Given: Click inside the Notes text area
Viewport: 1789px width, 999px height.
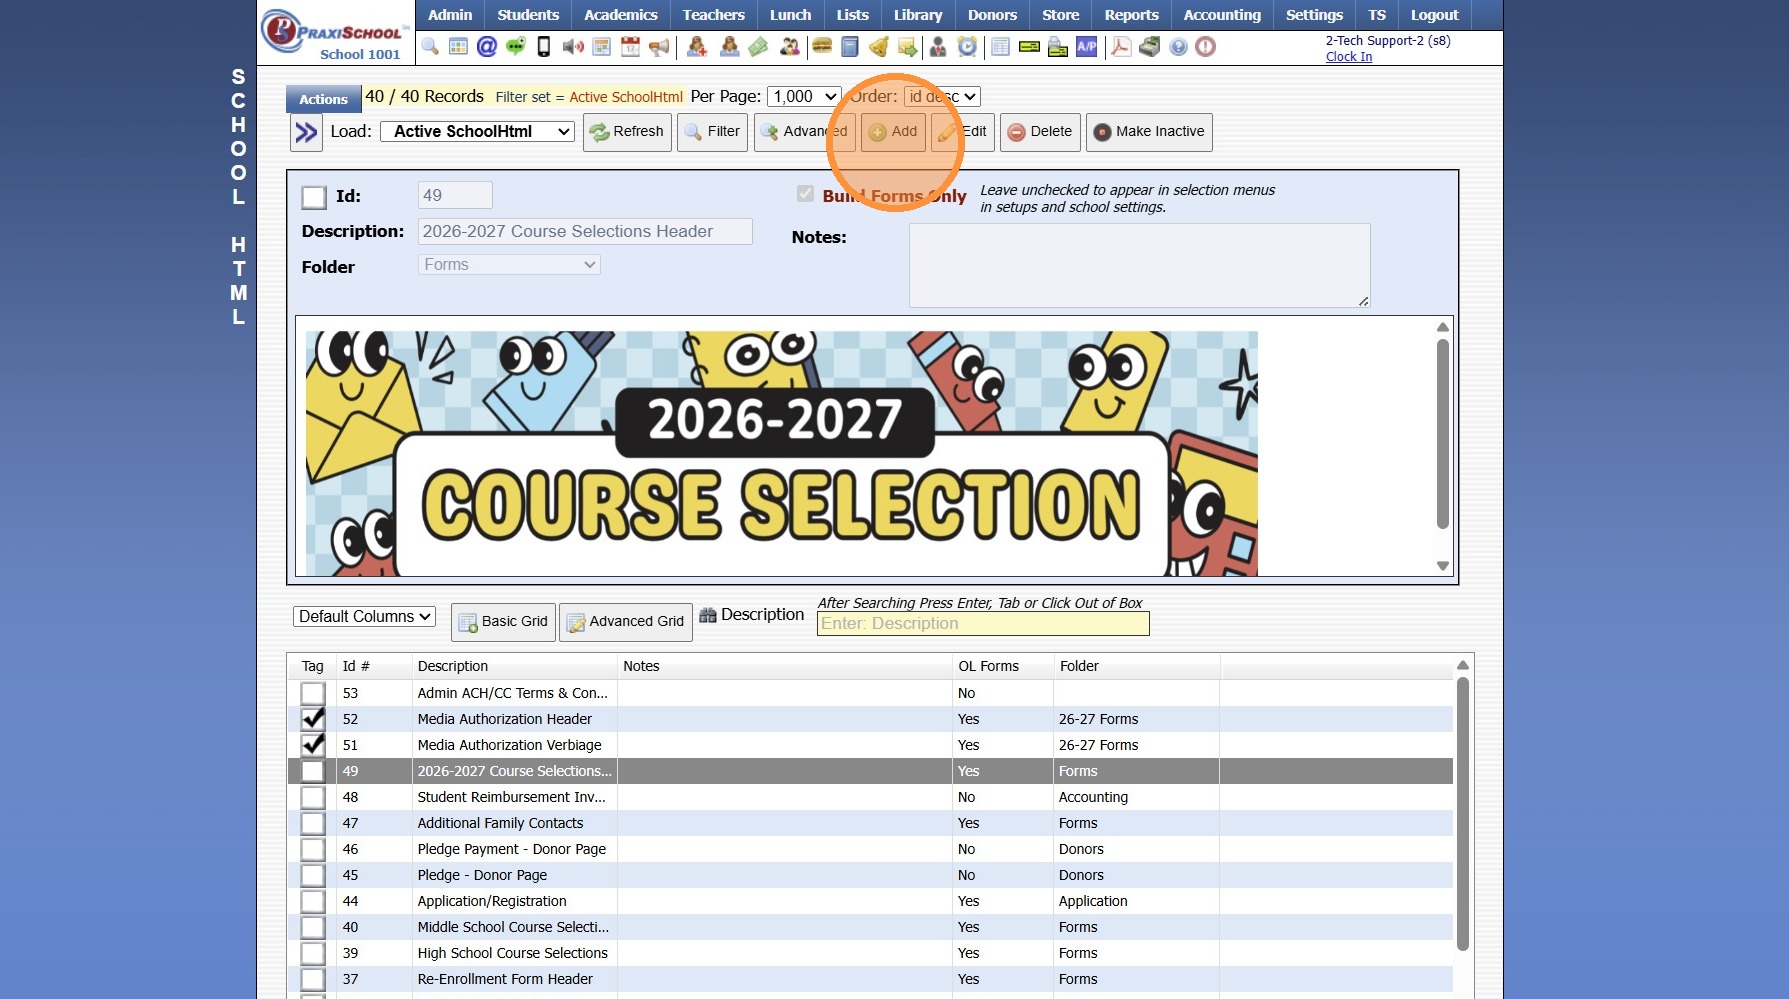Looking at the screenshot, I should tap(1139, 265).
